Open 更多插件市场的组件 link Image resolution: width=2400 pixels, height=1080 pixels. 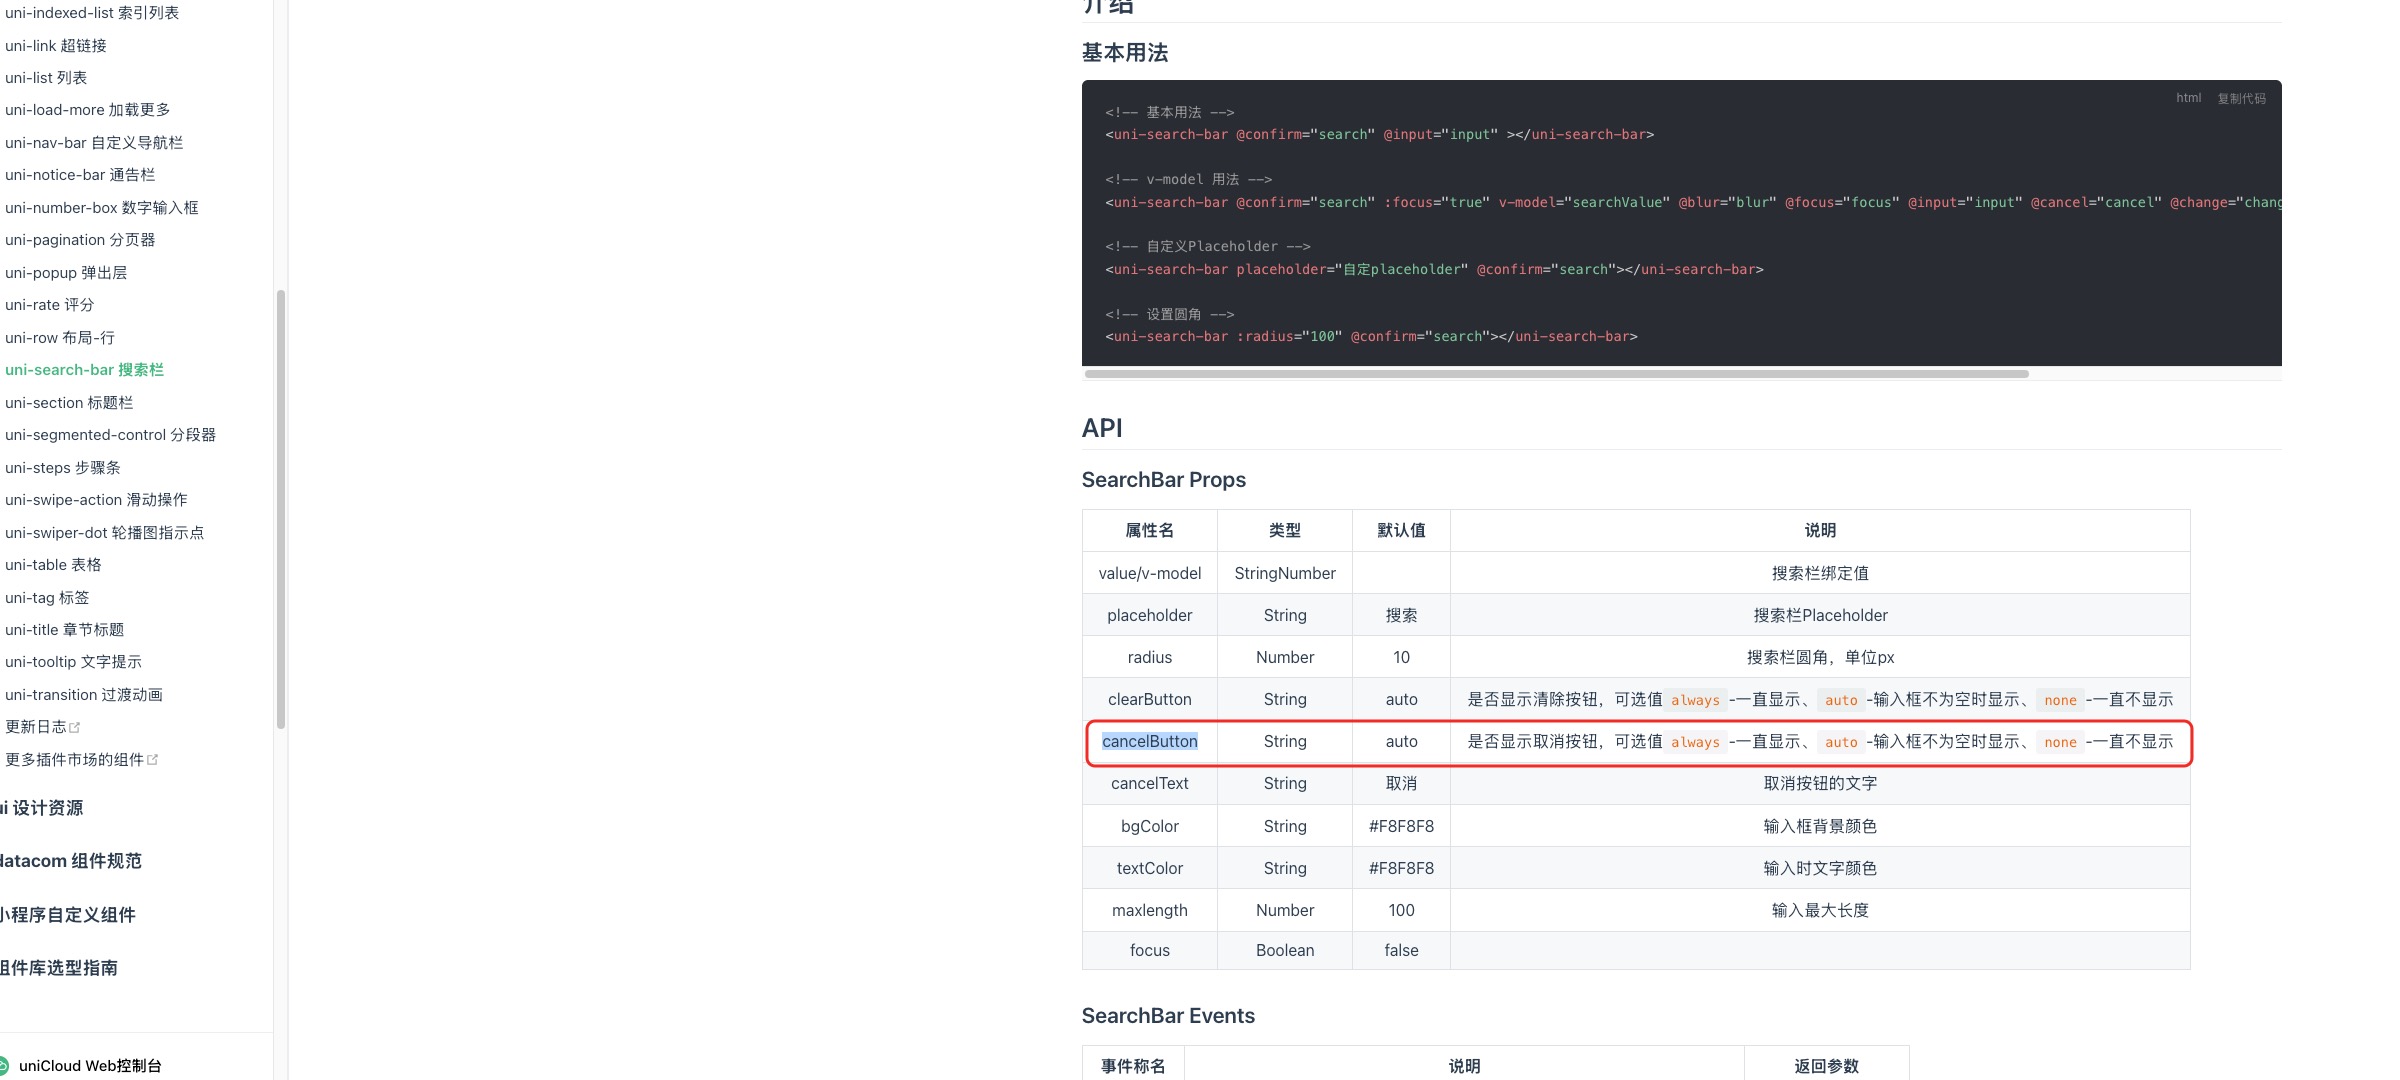74,760
